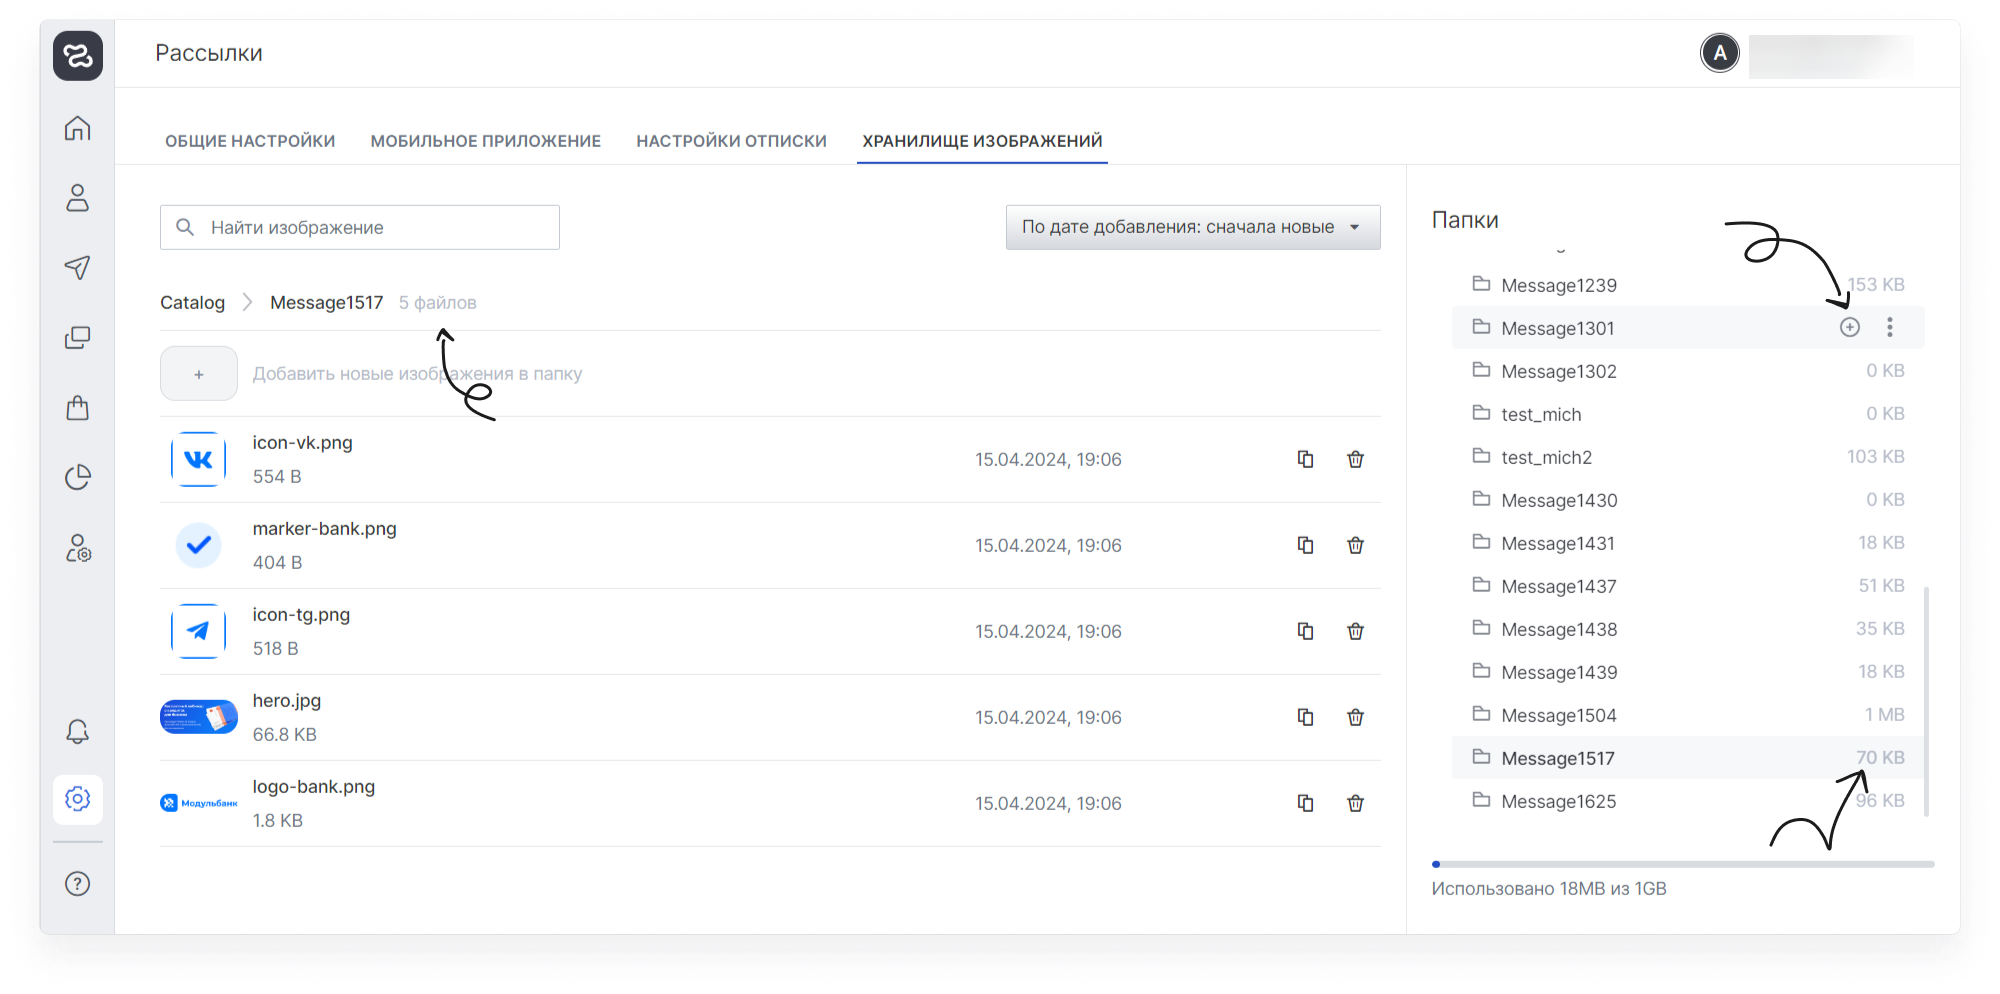Open the icon-tg.png thumbnail
The height and width of the screenshot is (994, 2000).
click(199, 631)
